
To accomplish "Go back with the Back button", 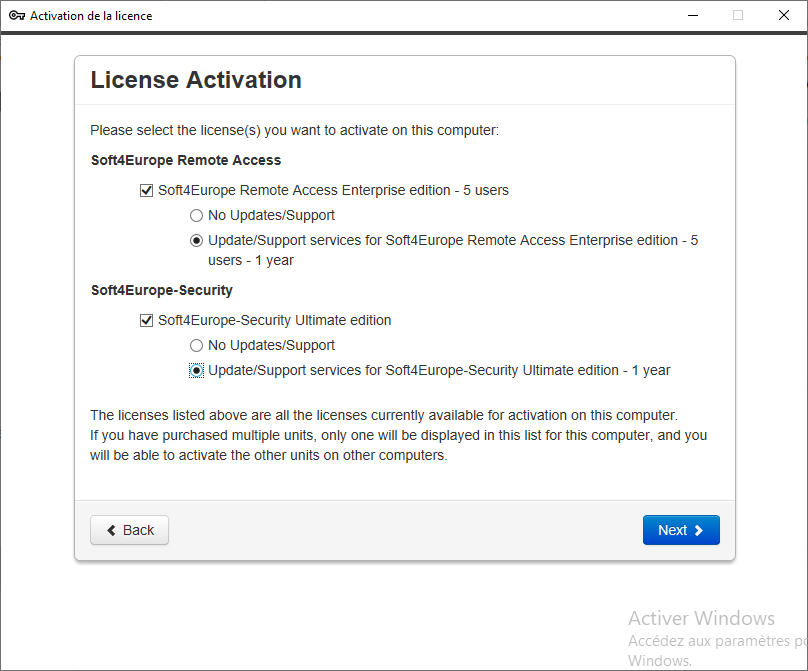I will click(129, 530).
